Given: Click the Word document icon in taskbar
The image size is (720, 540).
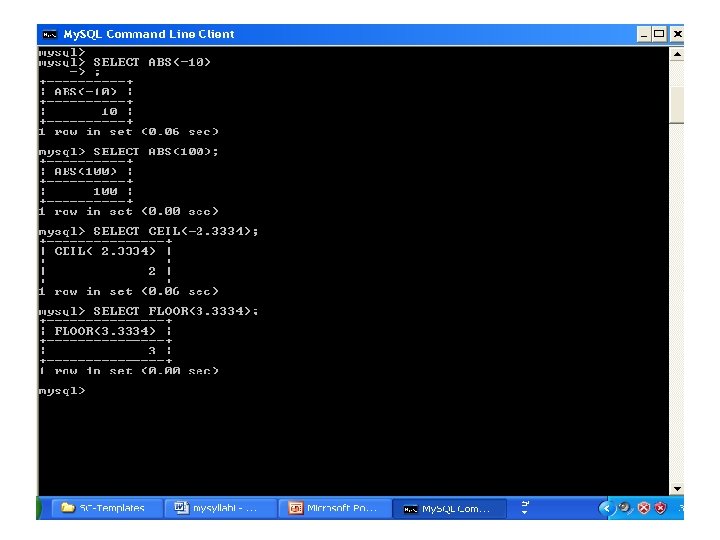Looking at the screenshot, I should (x=182, y=507).
